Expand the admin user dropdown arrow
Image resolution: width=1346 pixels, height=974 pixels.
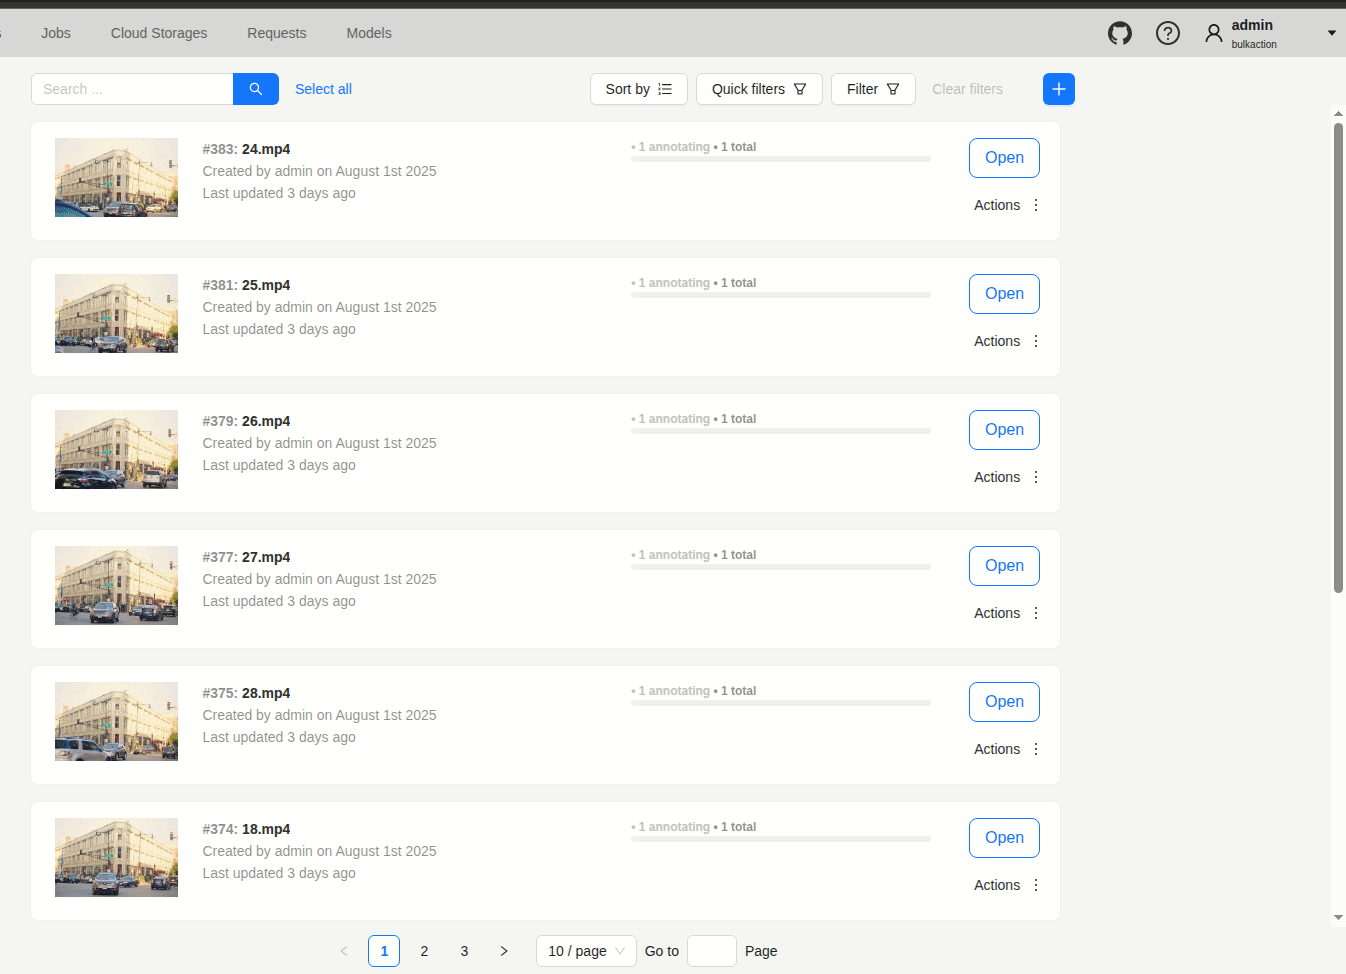click(1332, 33)
